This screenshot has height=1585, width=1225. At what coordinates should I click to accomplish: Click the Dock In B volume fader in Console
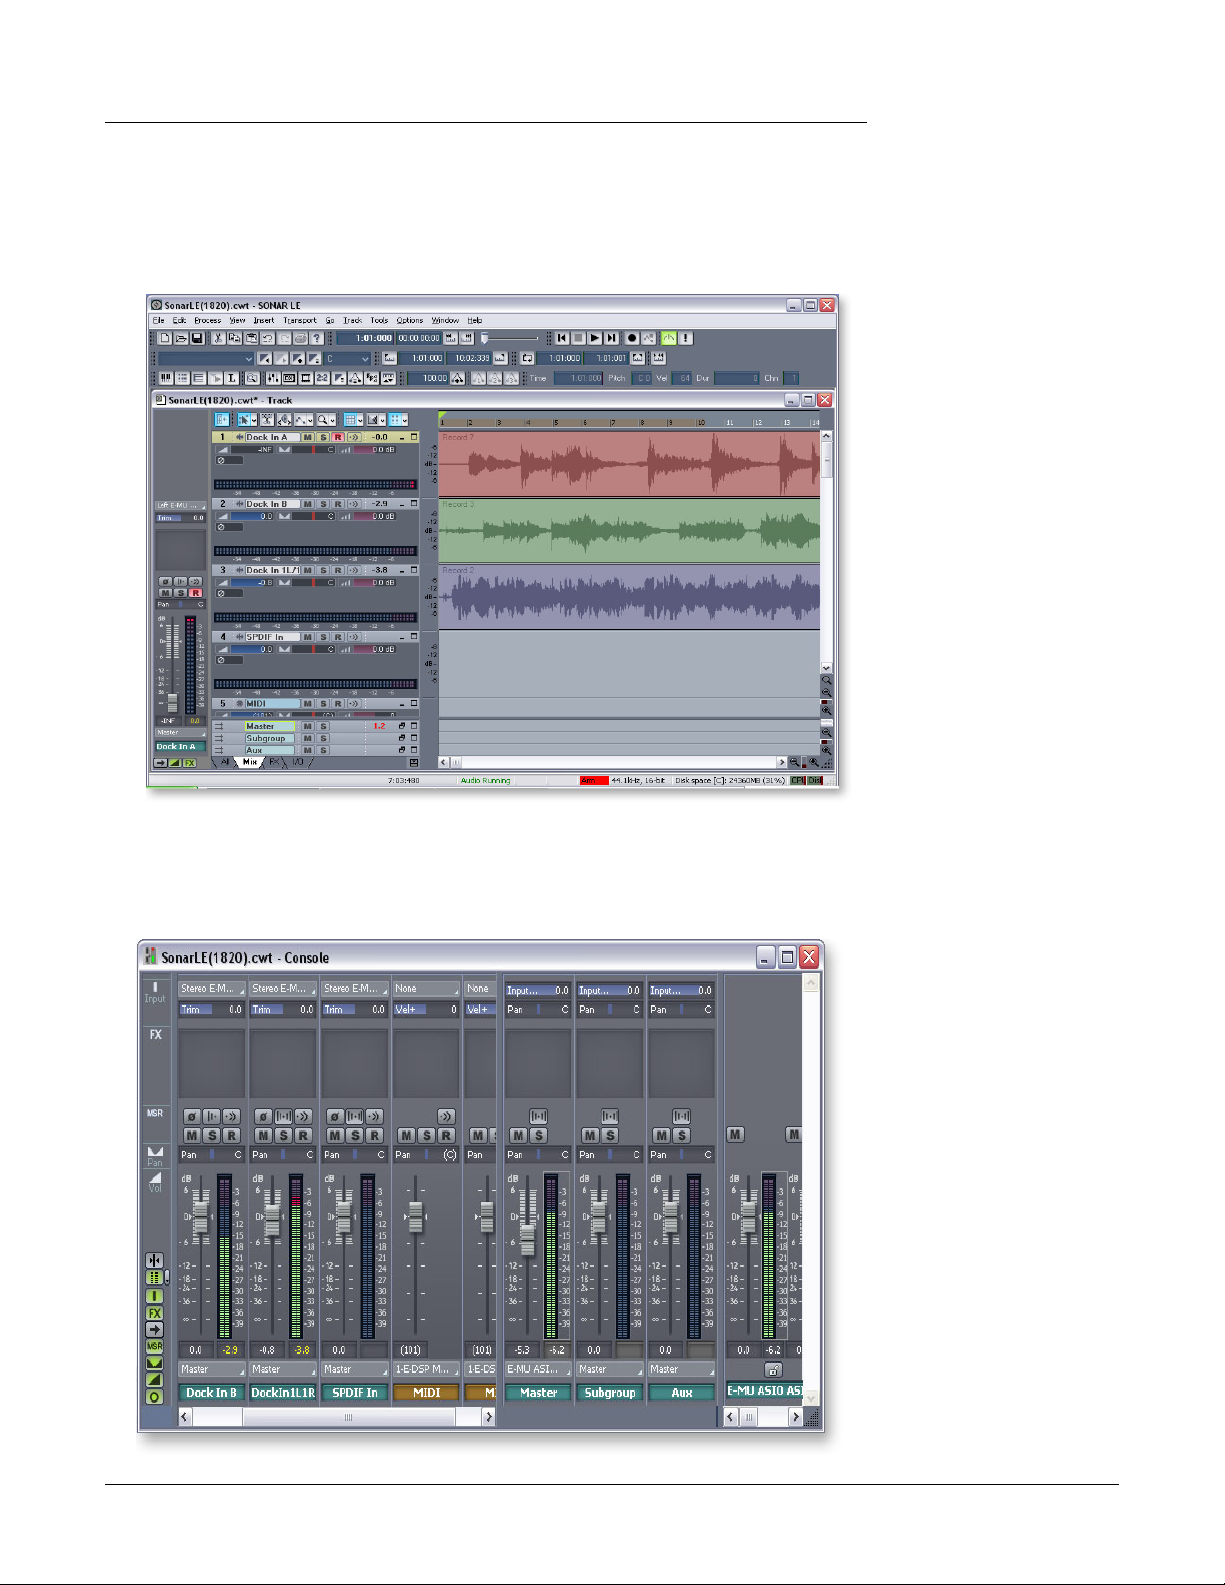point(200,1215)
